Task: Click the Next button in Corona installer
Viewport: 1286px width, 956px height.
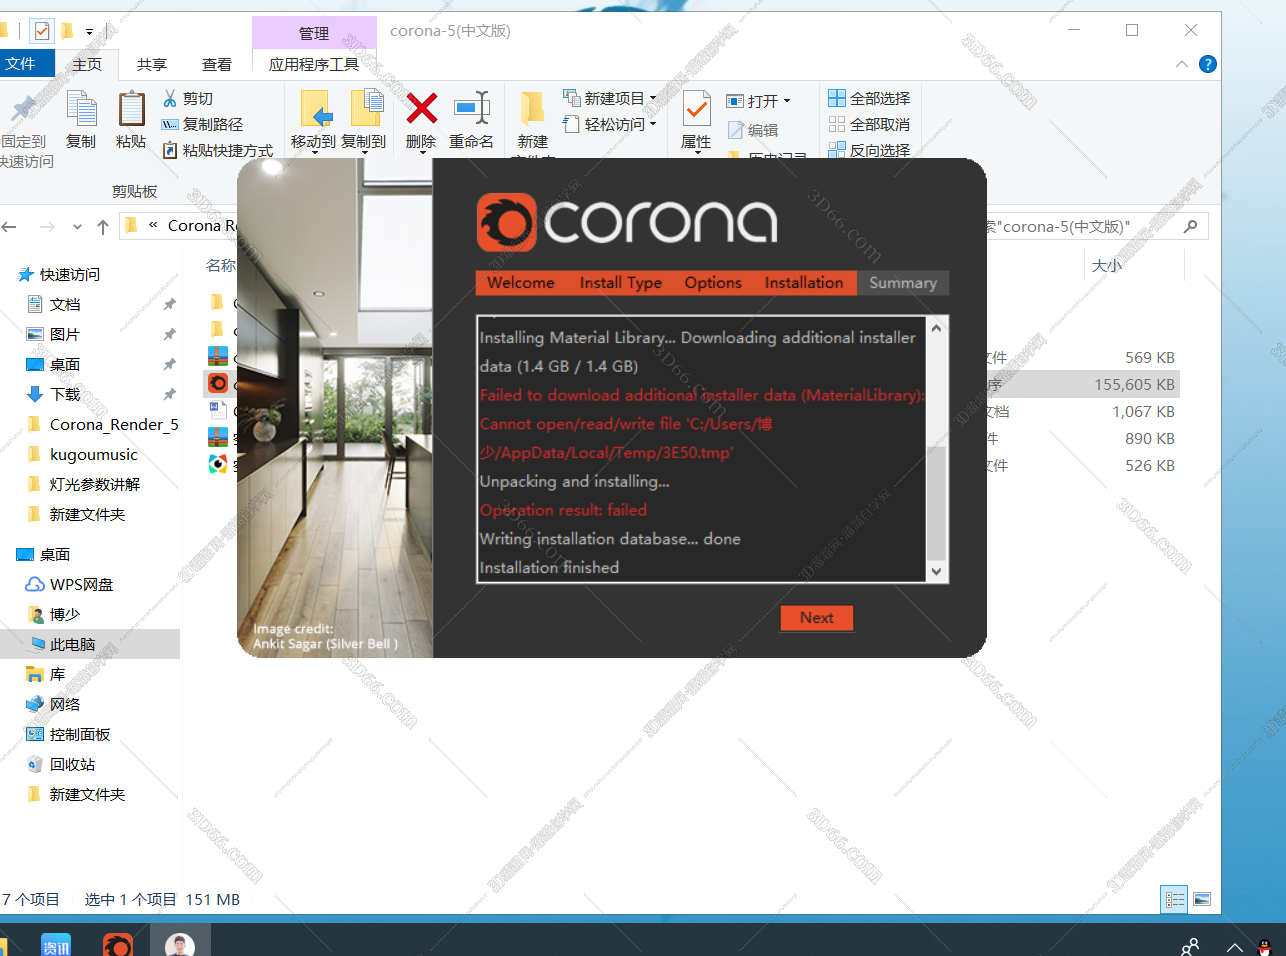Action: coord(817,618)
